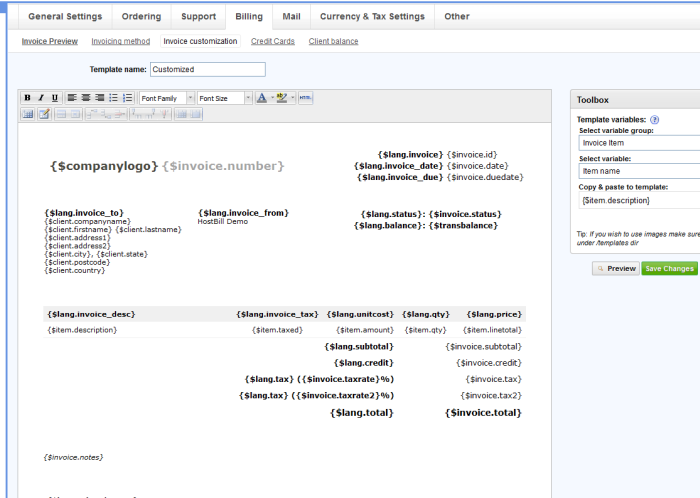Switch to the Mail tab
Image resolution: width=700 pixels, height=498 pixels.
(x=292, y=17)
